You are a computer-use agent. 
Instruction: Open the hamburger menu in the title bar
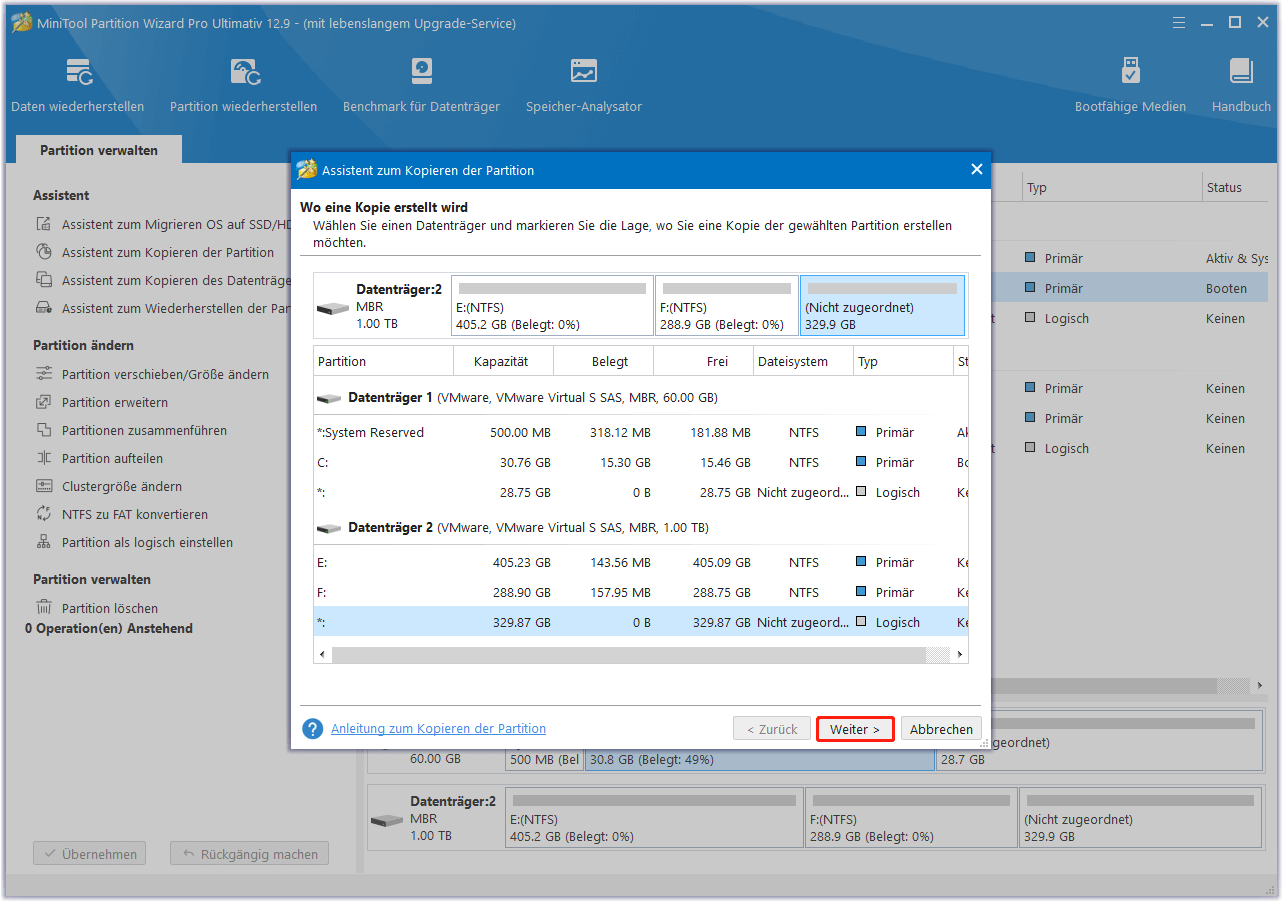(x=1176, y=22)
